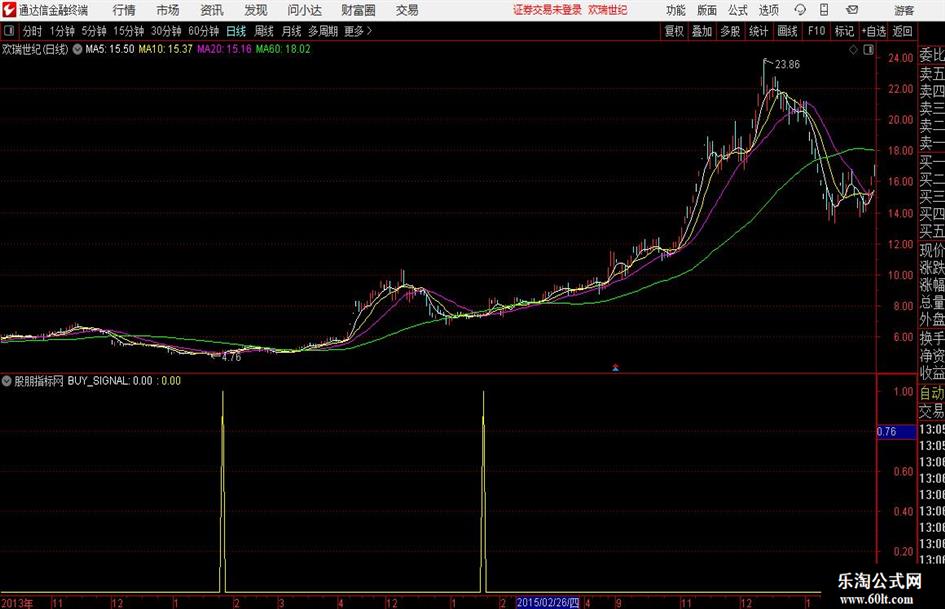
Task: Switch to the 5分钟 period
Action: pyautogui.click(x=93, y=31)
